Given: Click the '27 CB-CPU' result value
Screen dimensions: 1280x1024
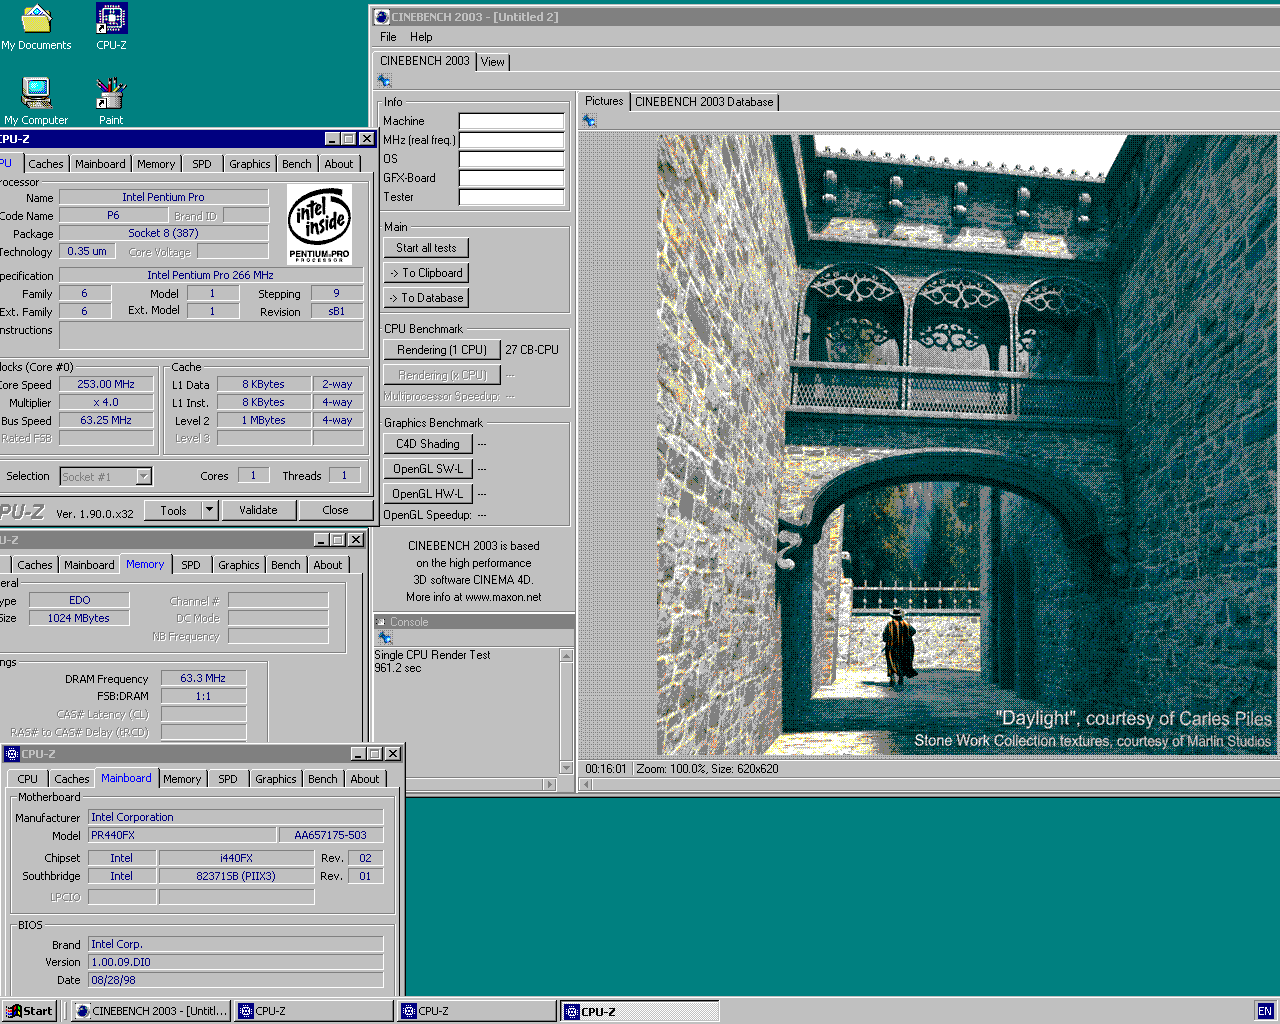Looking at the screenshot, I should pyautogui.click(x=532, y=350).
